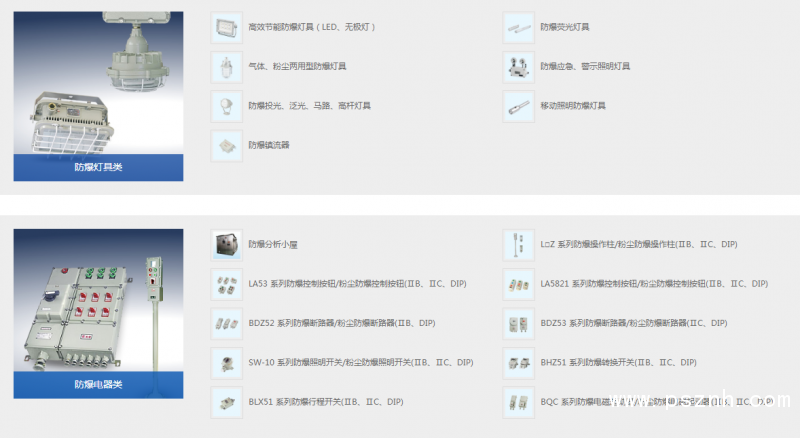Select the LA5821 control button icon
This screenshot has height=438, width=800.
(x=518, y=284)
